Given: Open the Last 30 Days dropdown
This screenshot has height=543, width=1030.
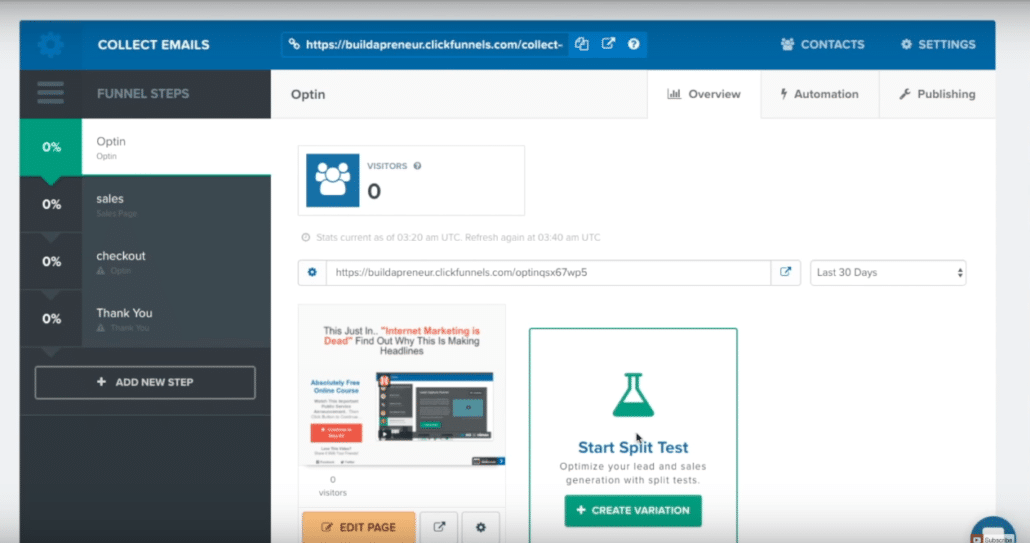Looking at the screenshot, I should (888, 272).
